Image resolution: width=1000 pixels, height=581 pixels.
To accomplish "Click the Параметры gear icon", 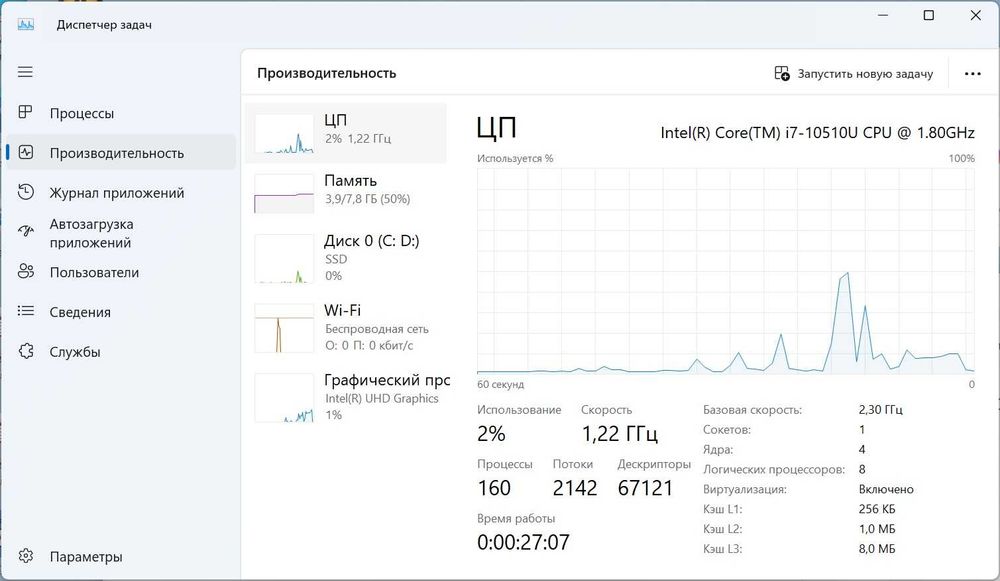I will [26, 555].
